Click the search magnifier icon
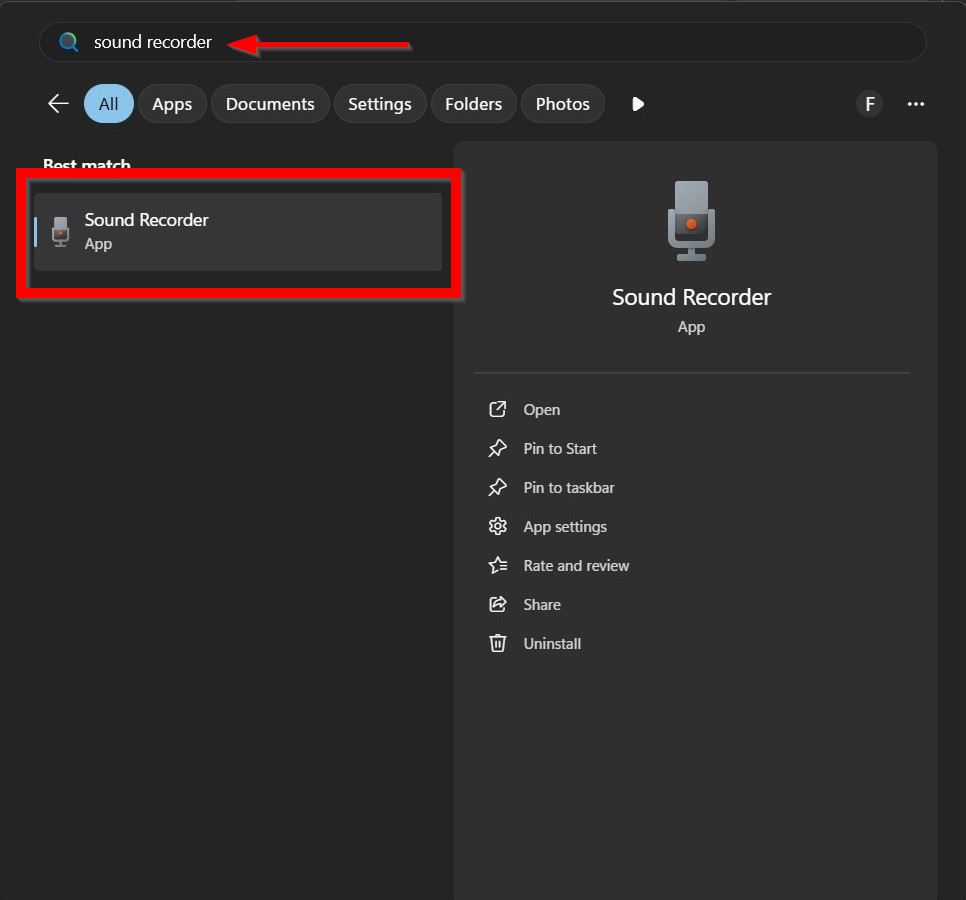This screenshot has height=900, width=966. click(x=68, y=42)
